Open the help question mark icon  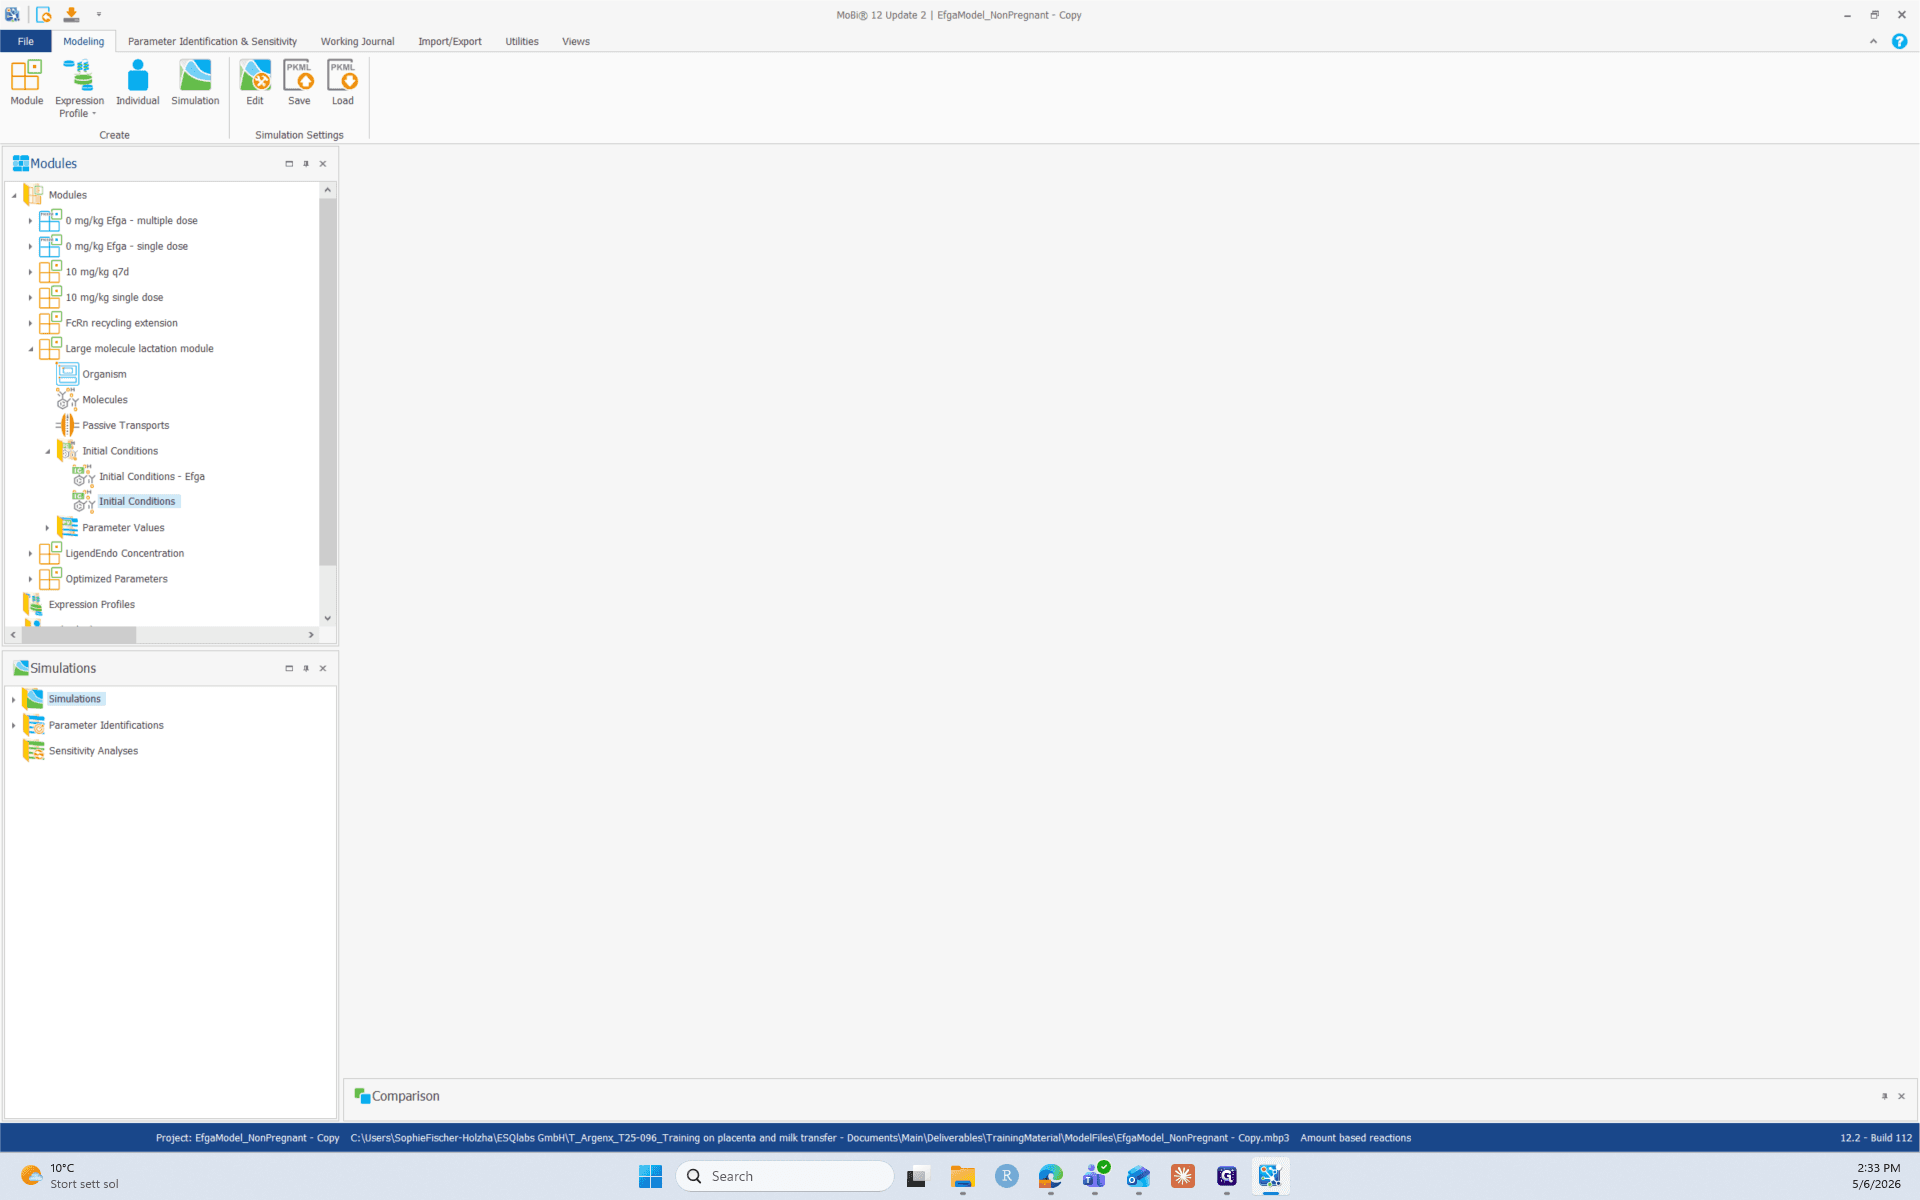(x=1899, y=41)
